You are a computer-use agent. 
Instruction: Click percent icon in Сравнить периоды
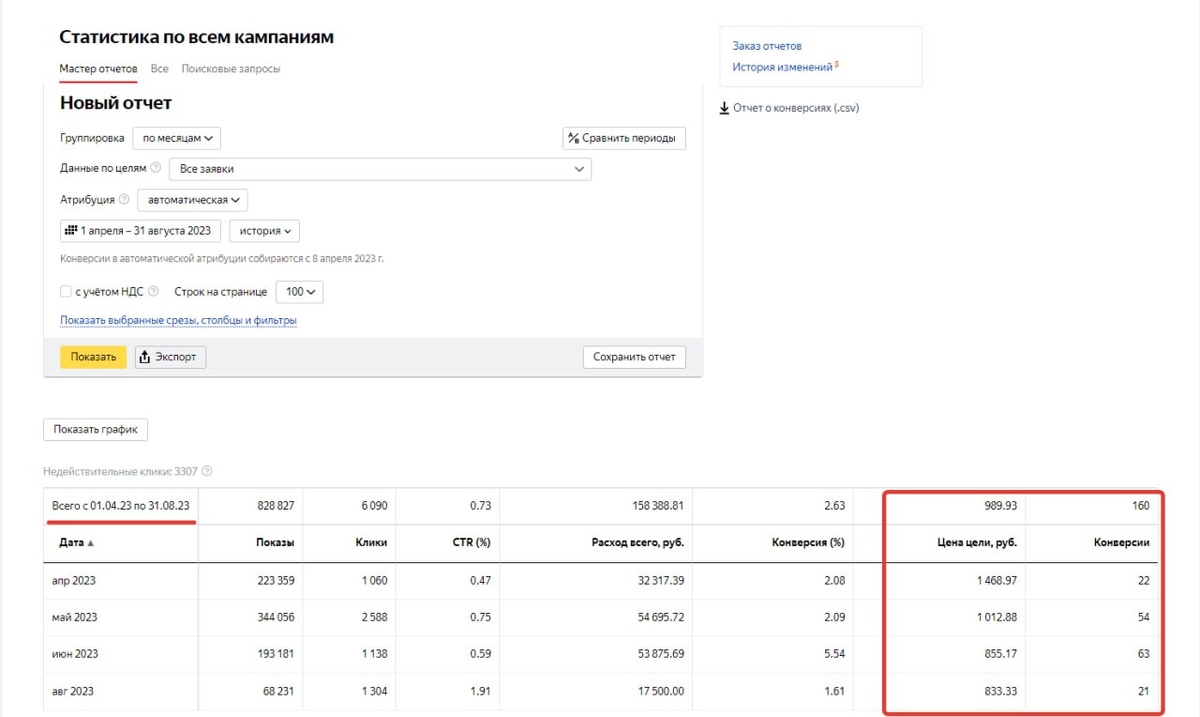574,138
